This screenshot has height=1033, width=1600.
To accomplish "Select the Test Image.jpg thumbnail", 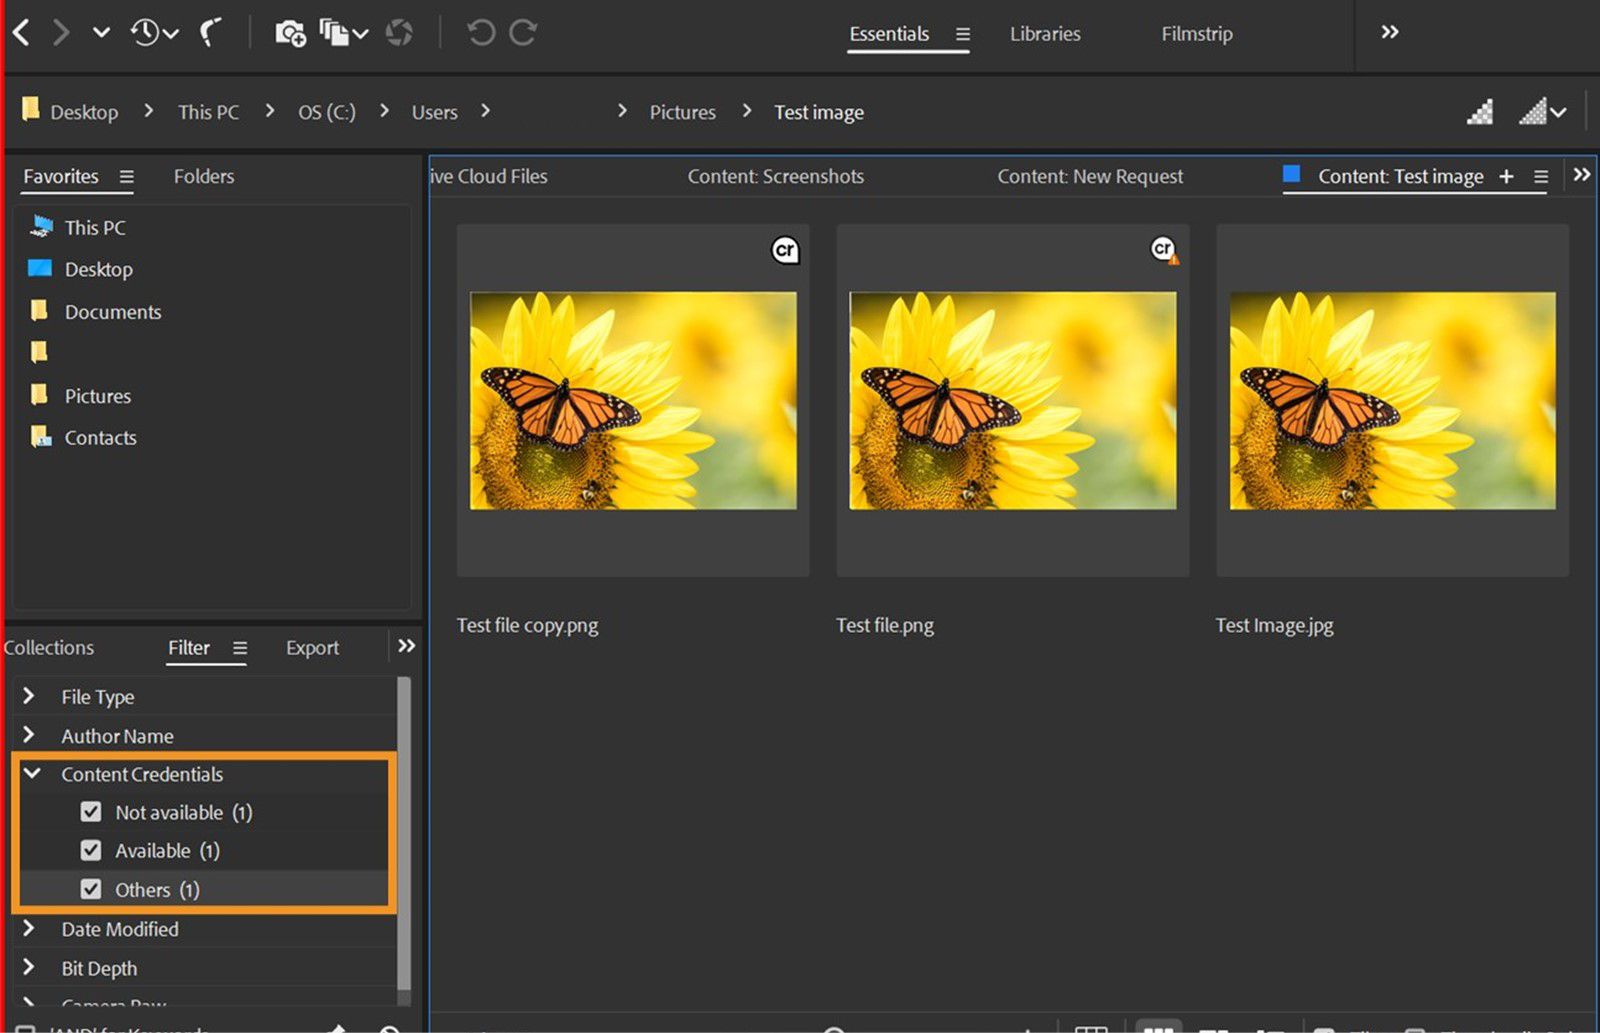I will click(x=1392, y=400).
